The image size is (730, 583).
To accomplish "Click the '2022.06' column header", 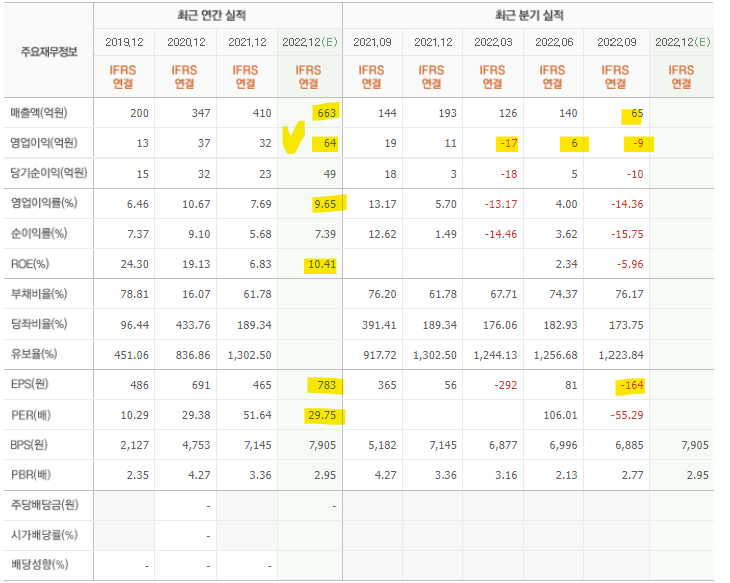I will (x=554, y=42).
